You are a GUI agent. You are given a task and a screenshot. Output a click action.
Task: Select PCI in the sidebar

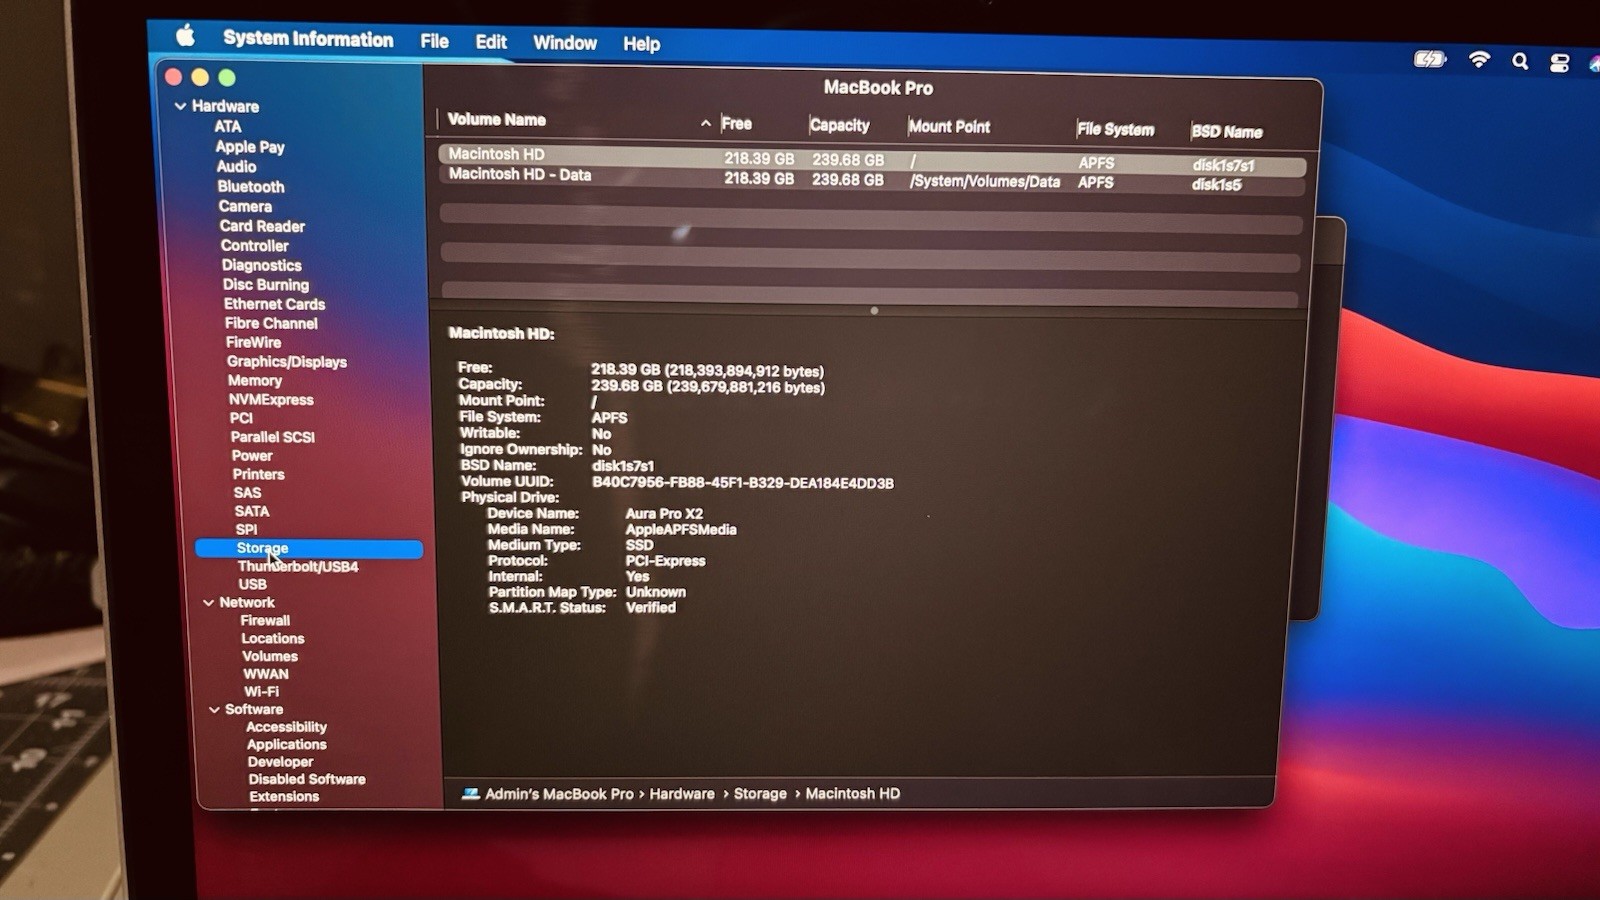[241, 419]
